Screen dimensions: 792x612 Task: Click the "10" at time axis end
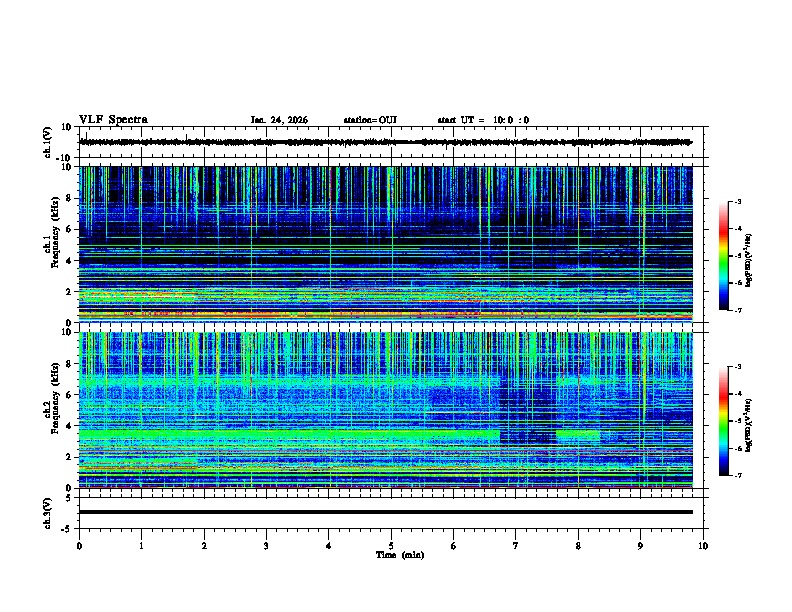(703, 546)
